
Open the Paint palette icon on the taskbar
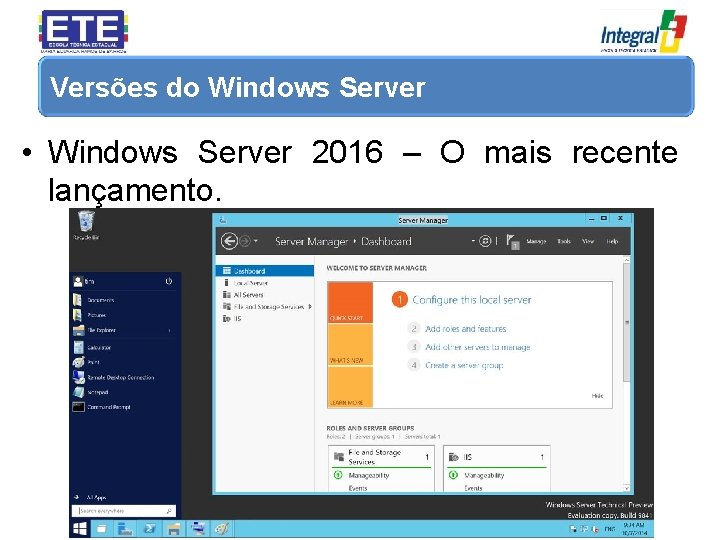222,529
